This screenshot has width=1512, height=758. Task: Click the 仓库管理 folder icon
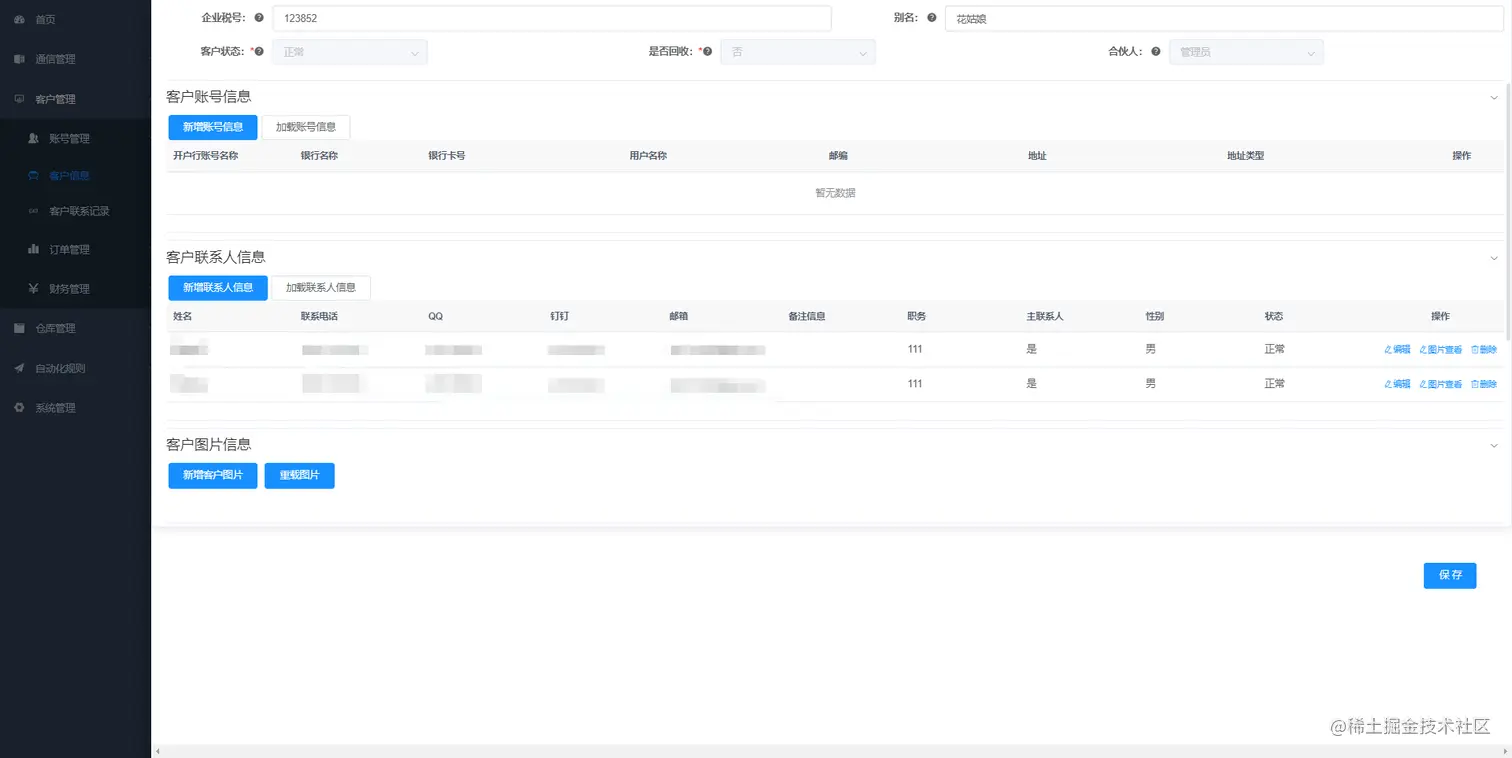pyautogui.click(x=19, y=328)
